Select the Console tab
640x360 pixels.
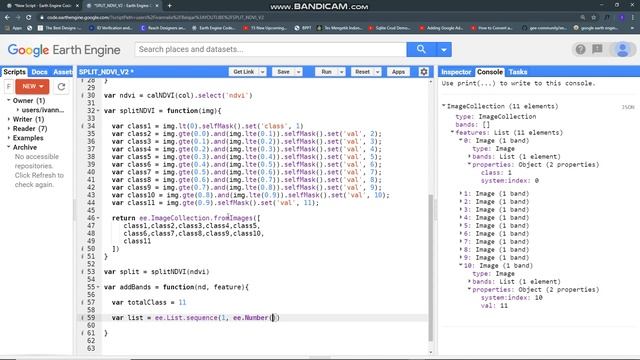coord(489,72)
